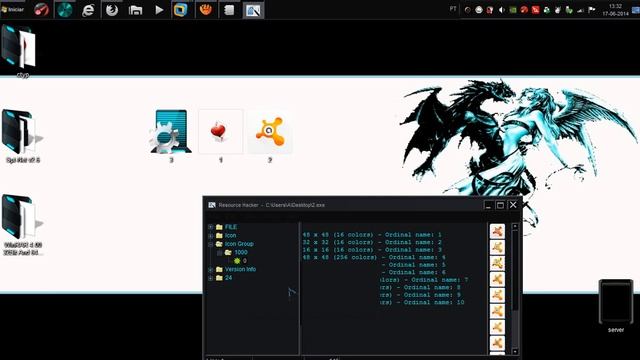The image size is (640, 360).
Task: Click the '16 x 16 (16 colors)' line
Action: [x=372, y=250]
